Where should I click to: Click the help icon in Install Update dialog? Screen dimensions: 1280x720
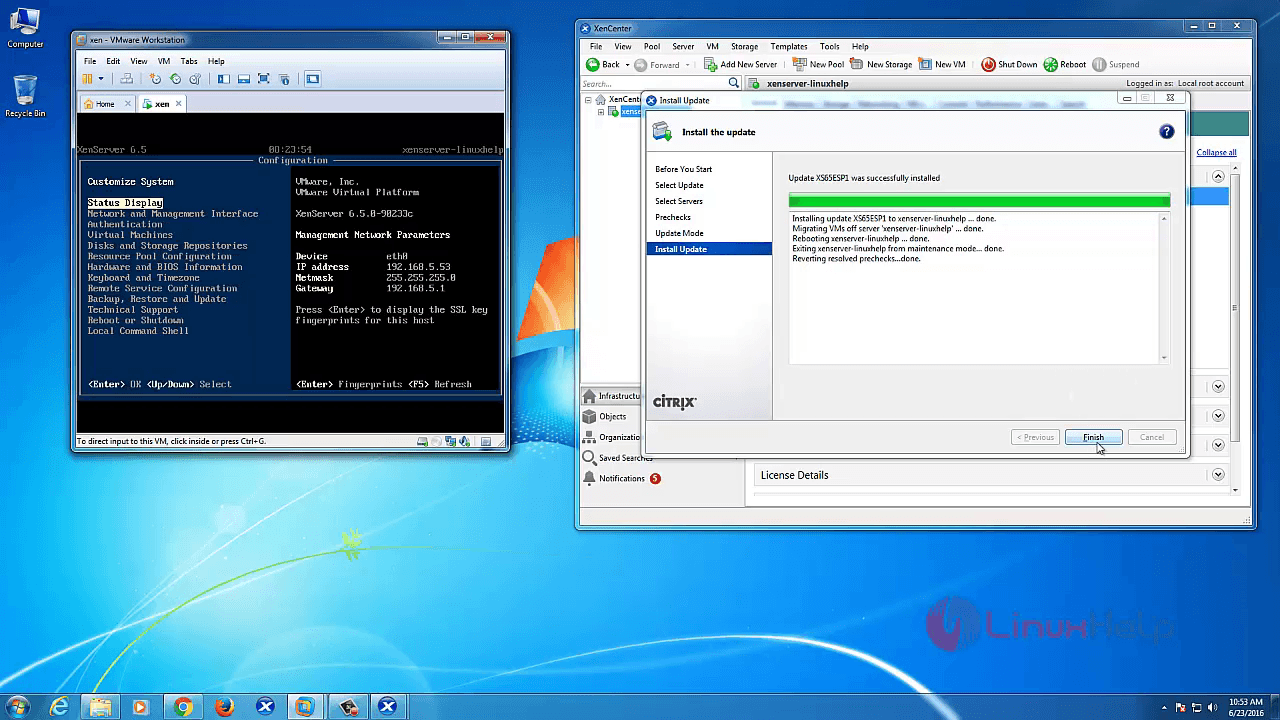(1166, 132)
